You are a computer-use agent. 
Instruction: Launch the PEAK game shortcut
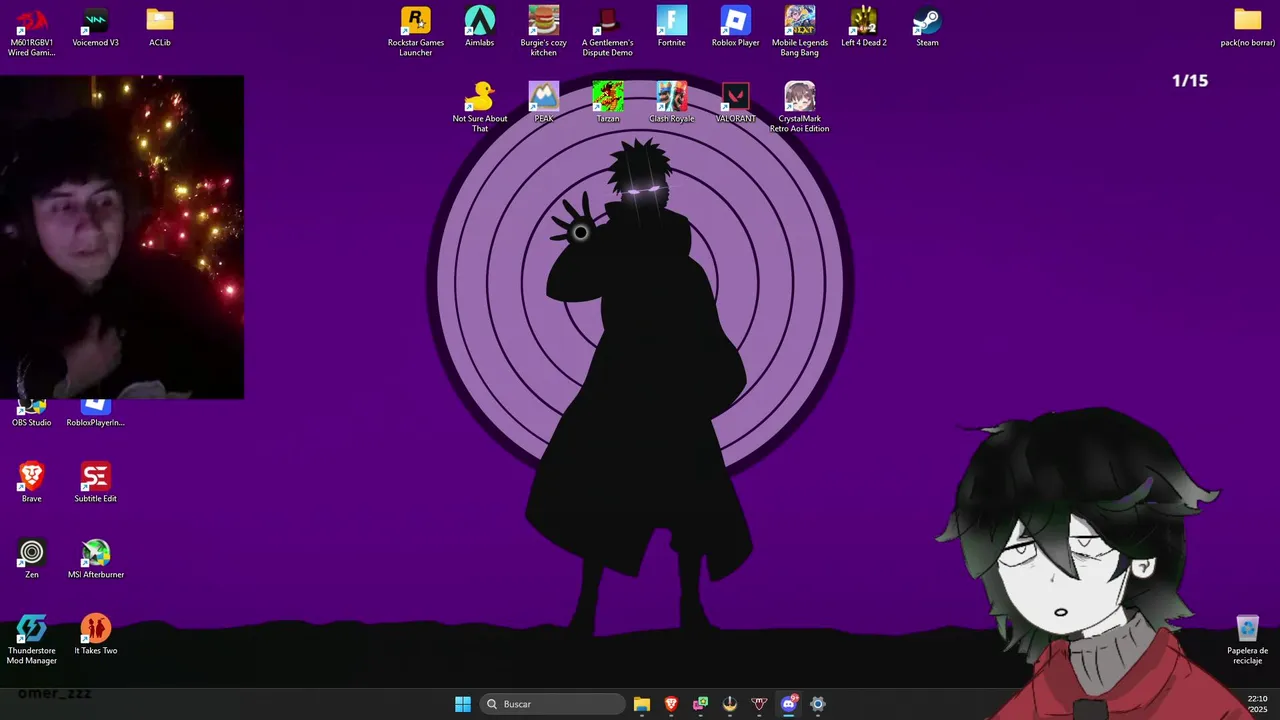tap(544, 102)
